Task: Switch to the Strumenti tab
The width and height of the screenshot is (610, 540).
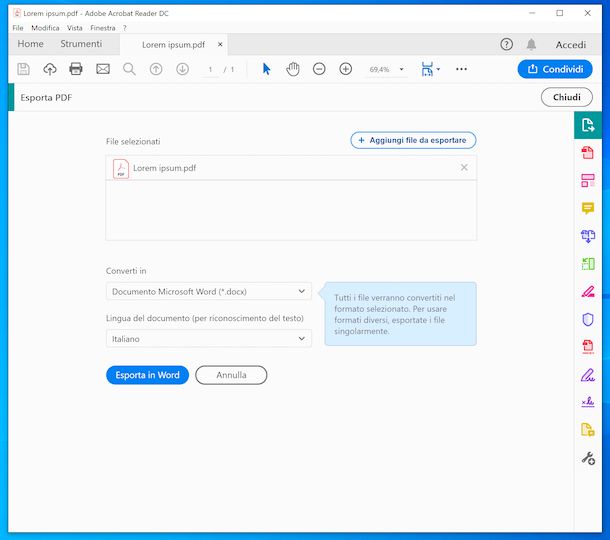Action: 81,44
